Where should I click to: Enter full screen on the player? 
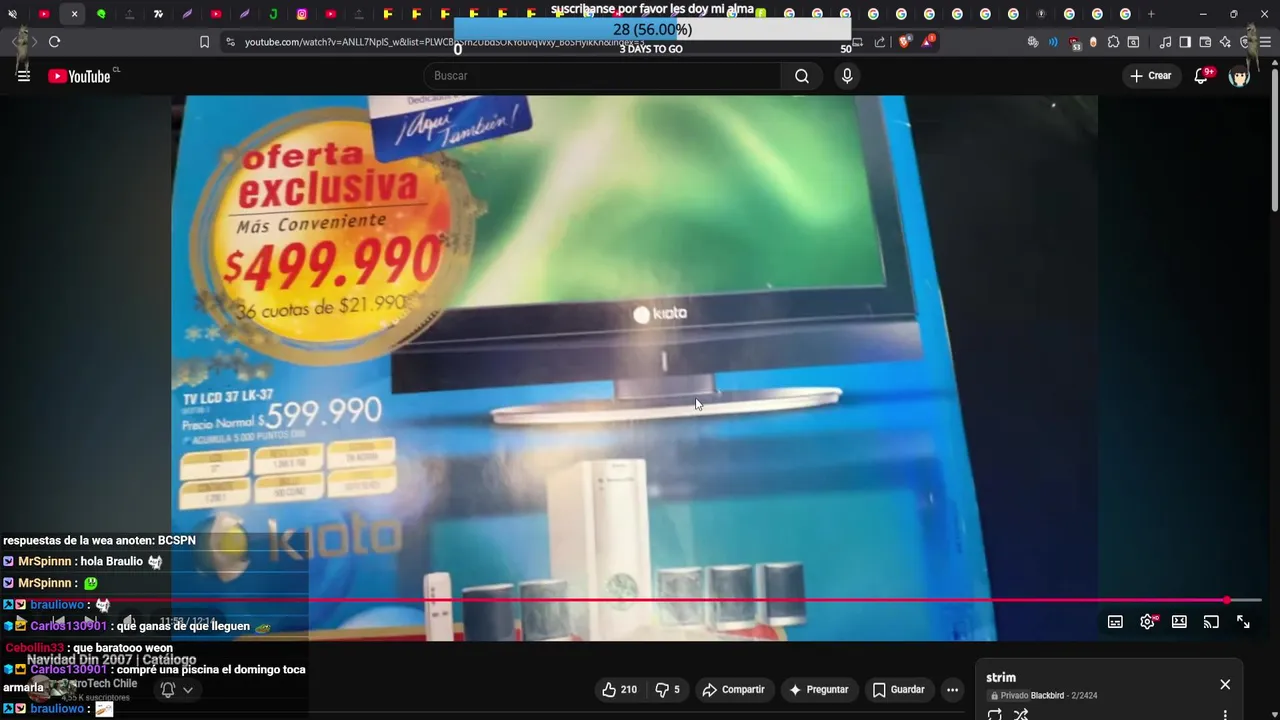1243,622
